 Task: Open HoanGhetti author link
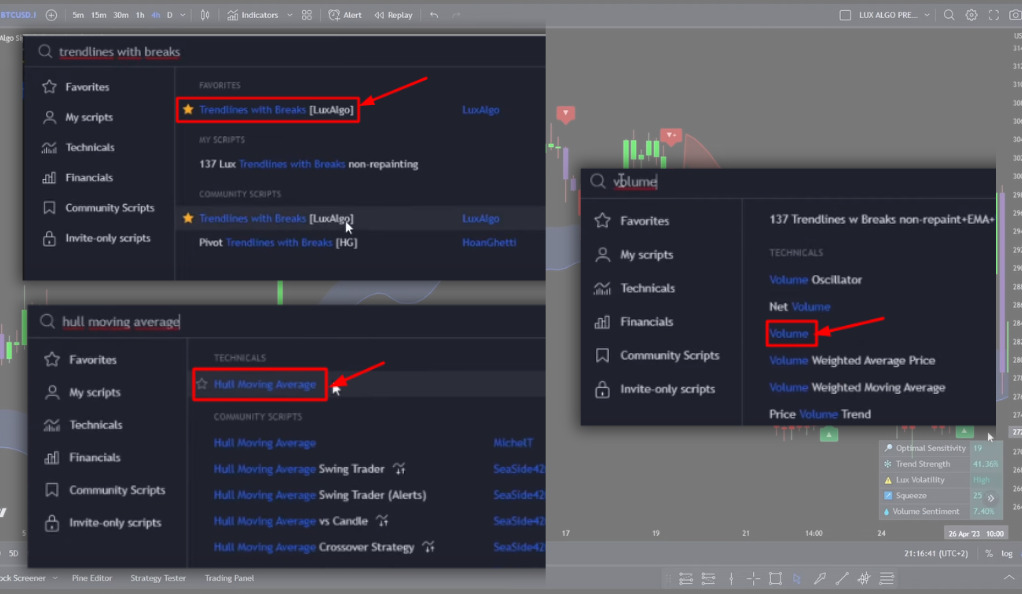(x=489, y=243)
